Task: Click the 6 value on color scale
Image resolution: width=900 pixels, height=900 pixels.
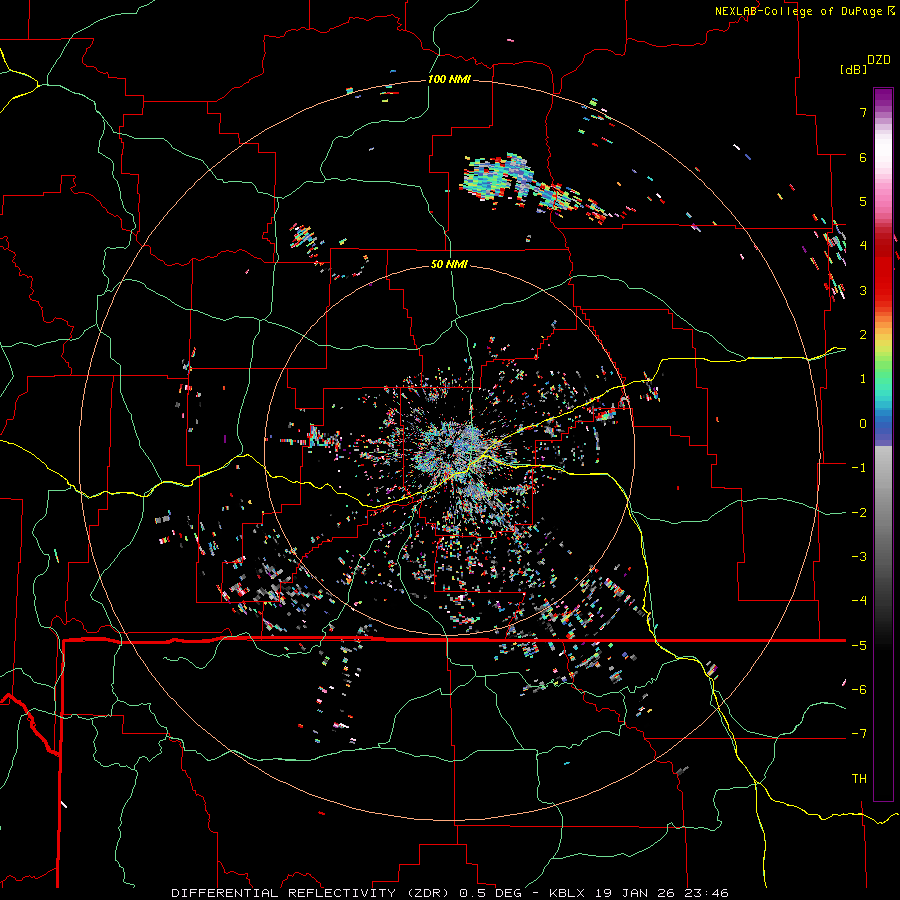Action: tap(863, 157)
